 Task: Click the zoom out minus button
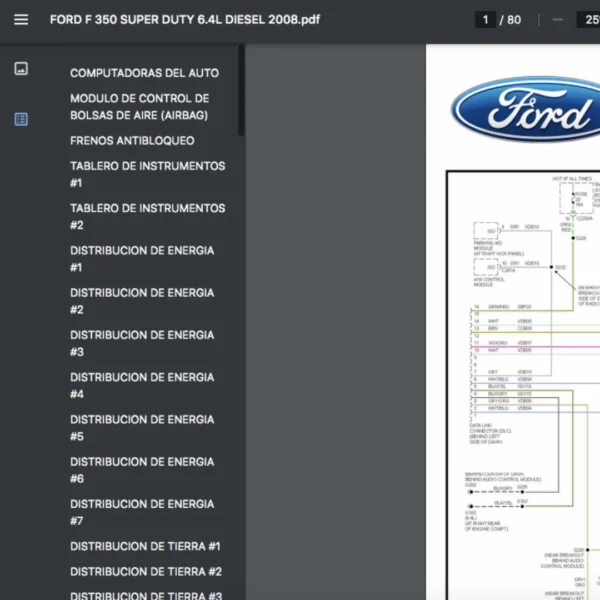point(557,20)
